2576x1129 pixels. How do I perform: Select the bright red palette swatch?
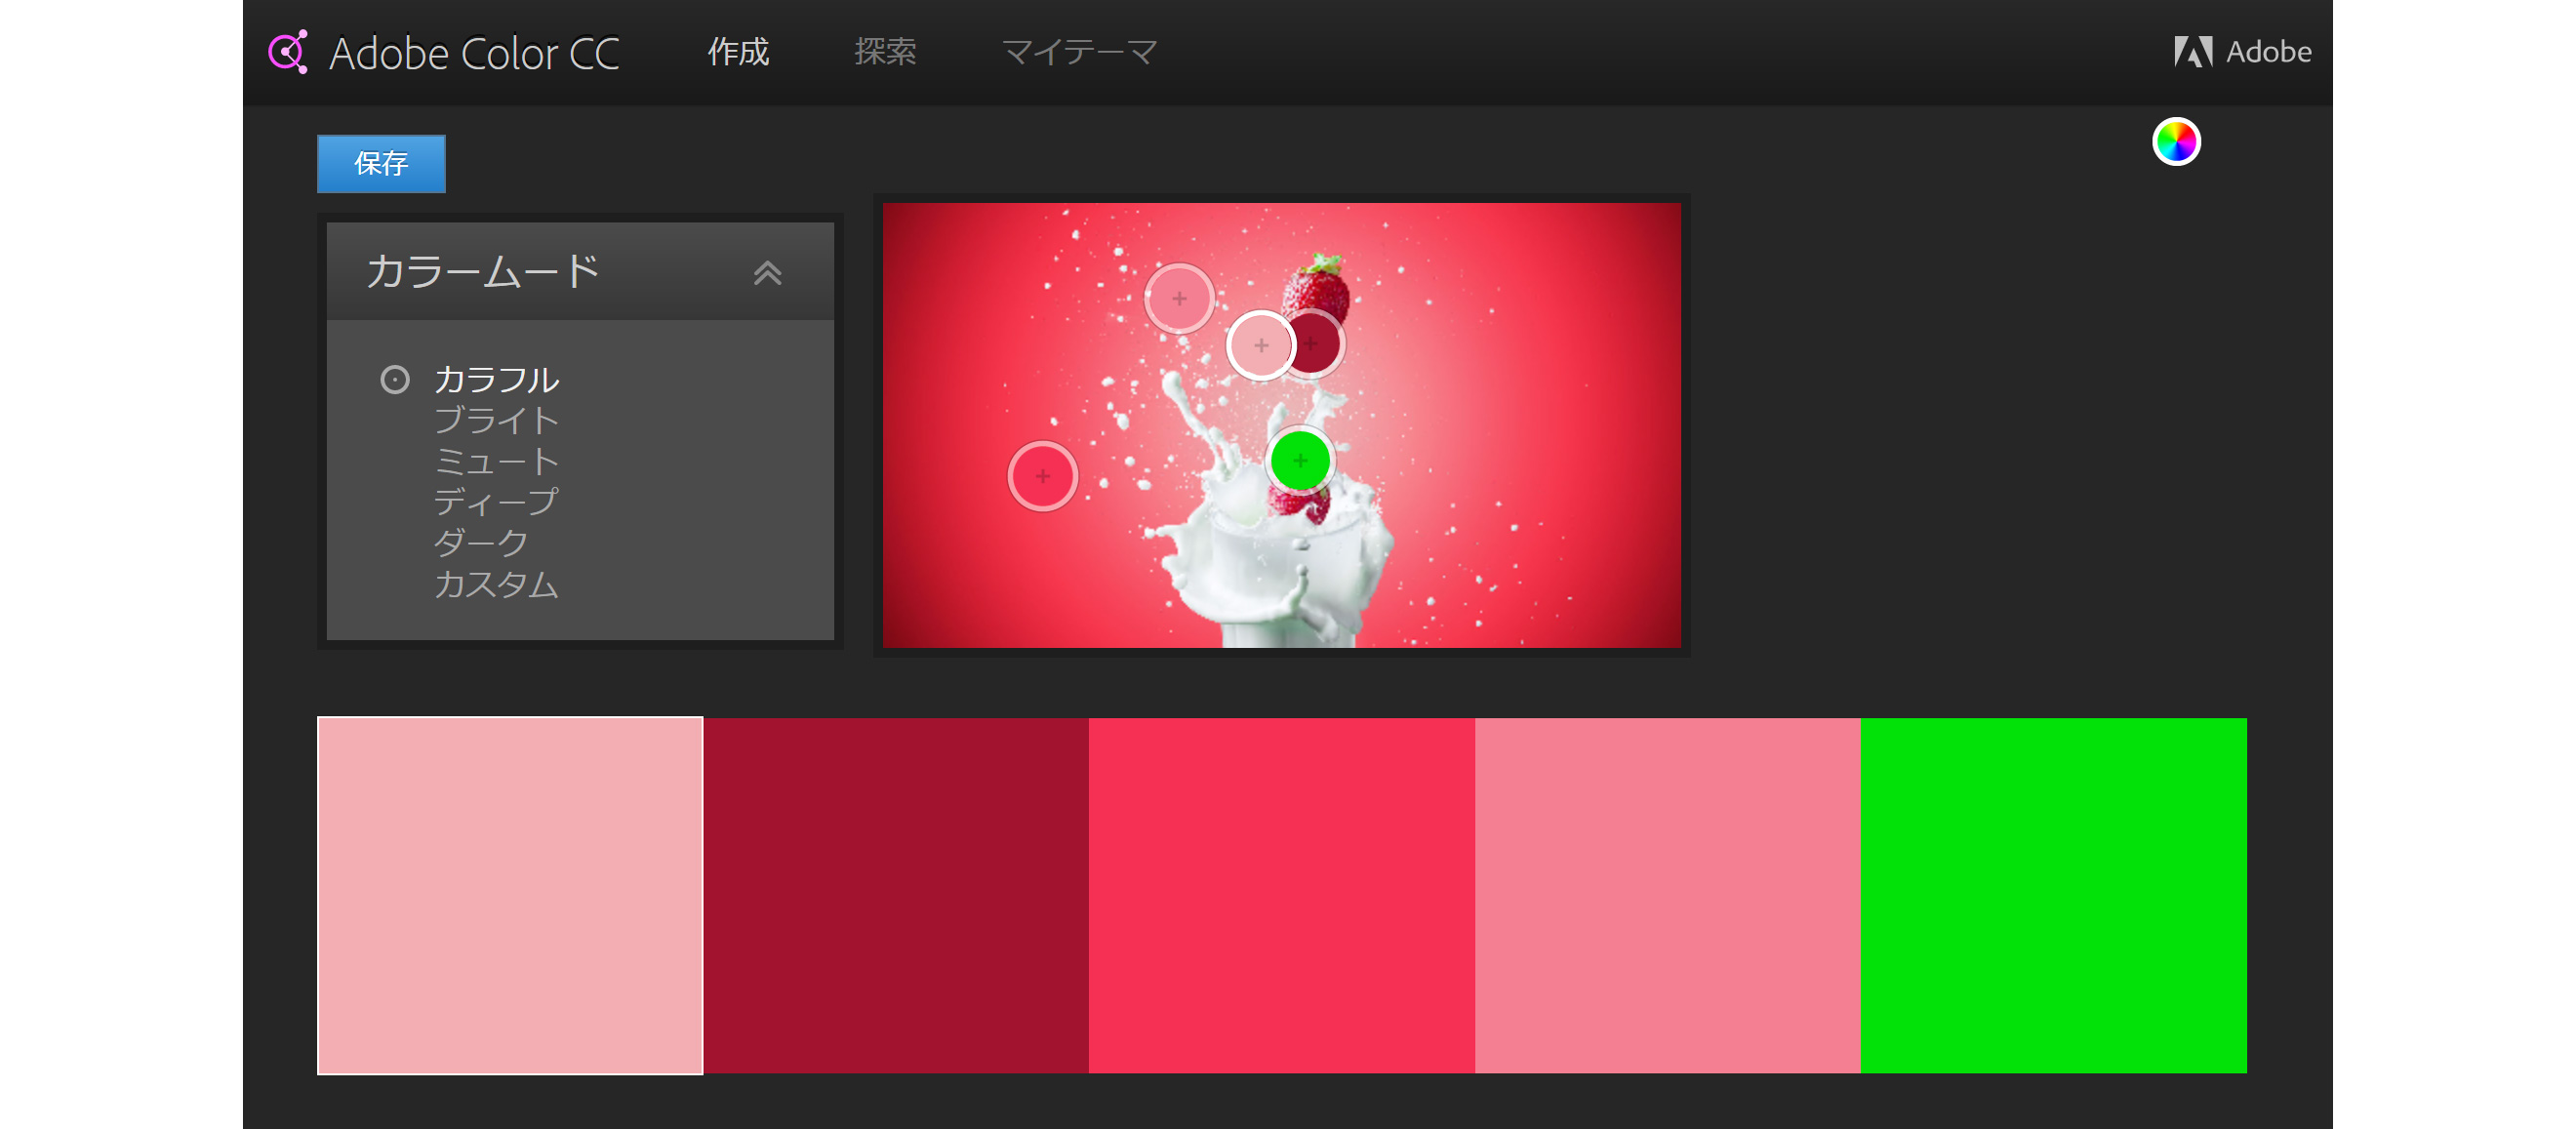pyautogui.click(x=1282, y=895)
